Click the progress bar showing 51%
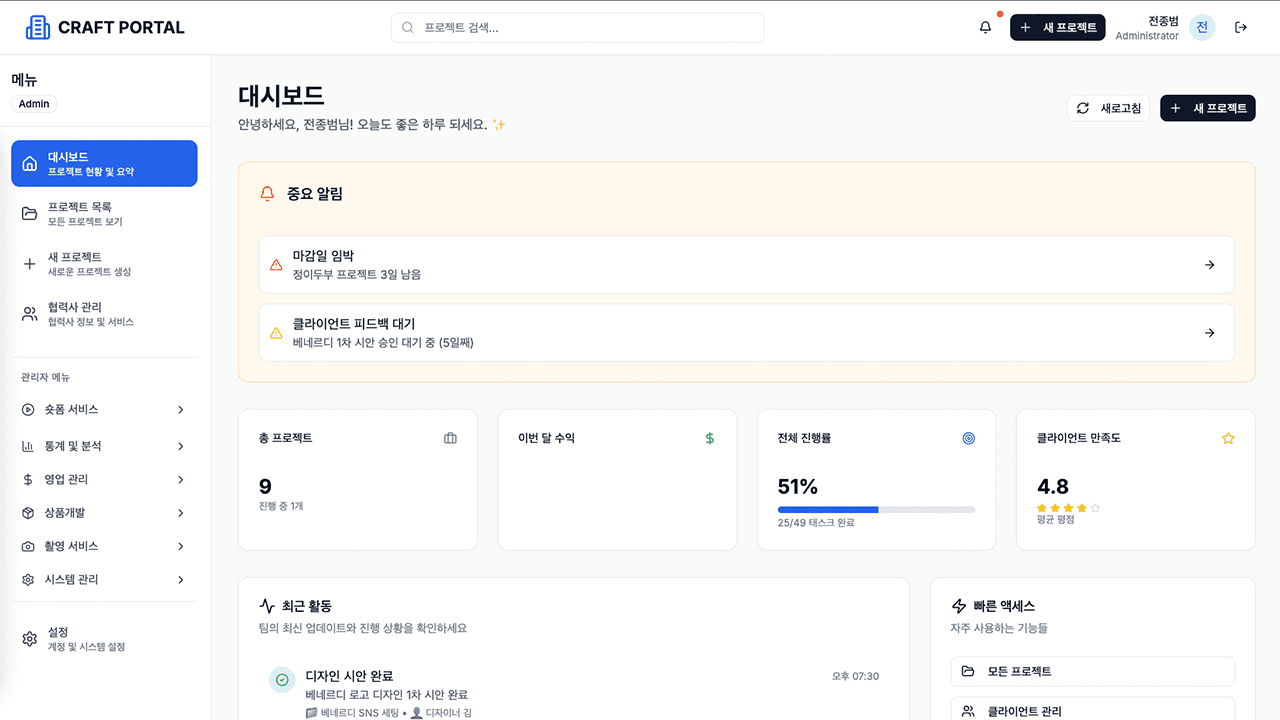Viewport: 1280px width, 720px height. (876, 509)
